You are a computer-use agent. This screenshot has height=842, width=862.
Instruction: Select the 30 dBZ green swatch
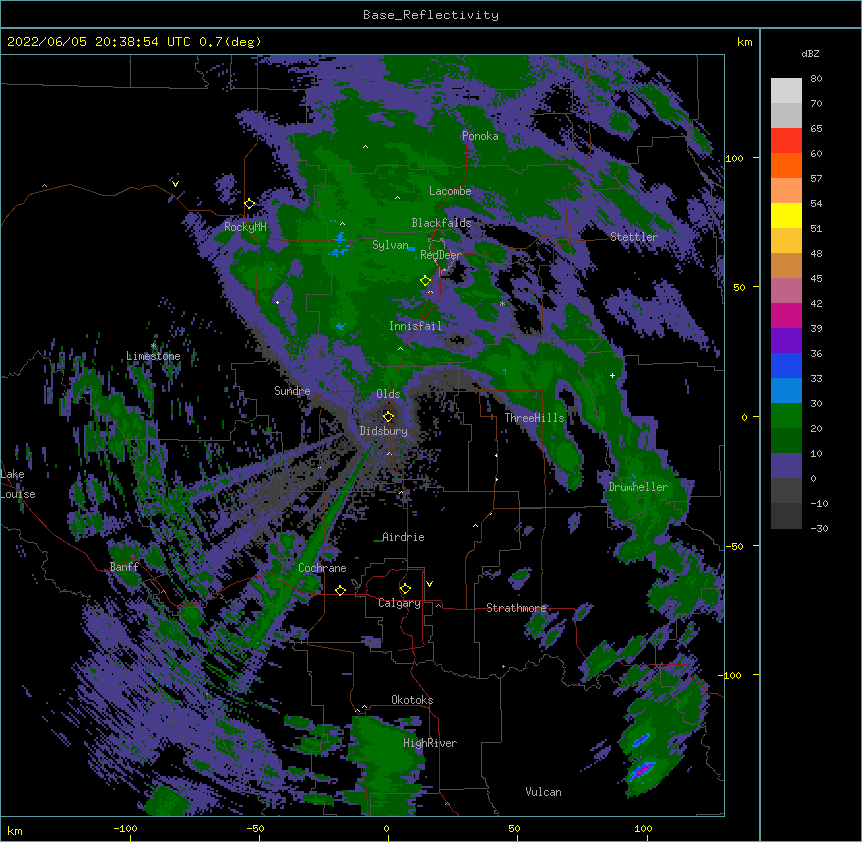click(786, 416)
